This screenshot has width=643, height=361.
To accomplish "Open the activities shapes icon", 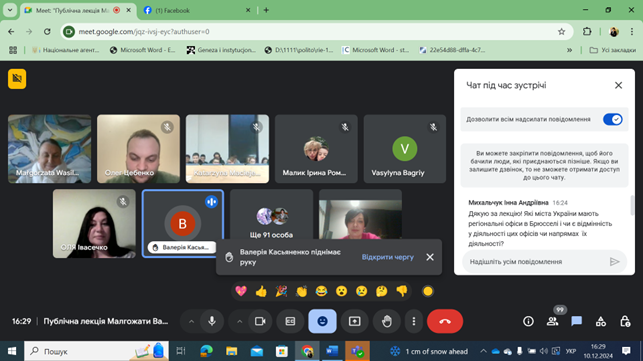I will point(601,321).
